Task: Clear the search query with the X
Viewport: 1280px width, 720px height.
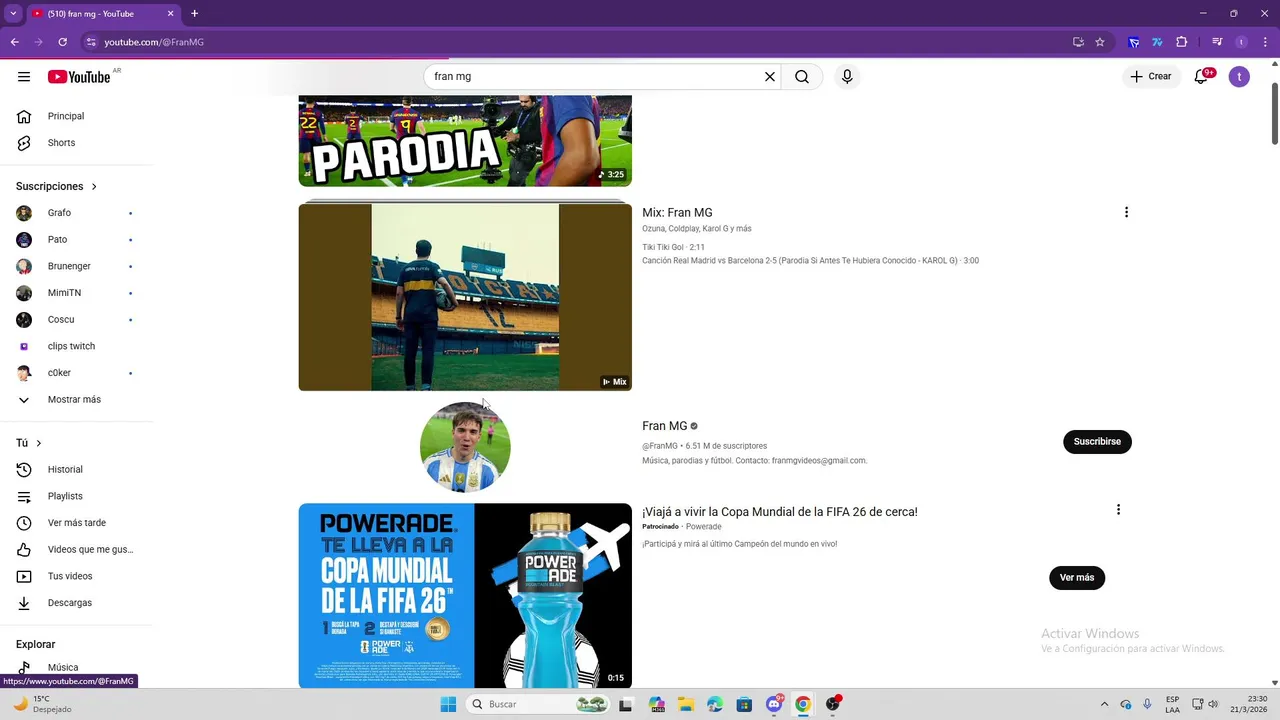Action: pyautogui.click(x=770, y=77)
